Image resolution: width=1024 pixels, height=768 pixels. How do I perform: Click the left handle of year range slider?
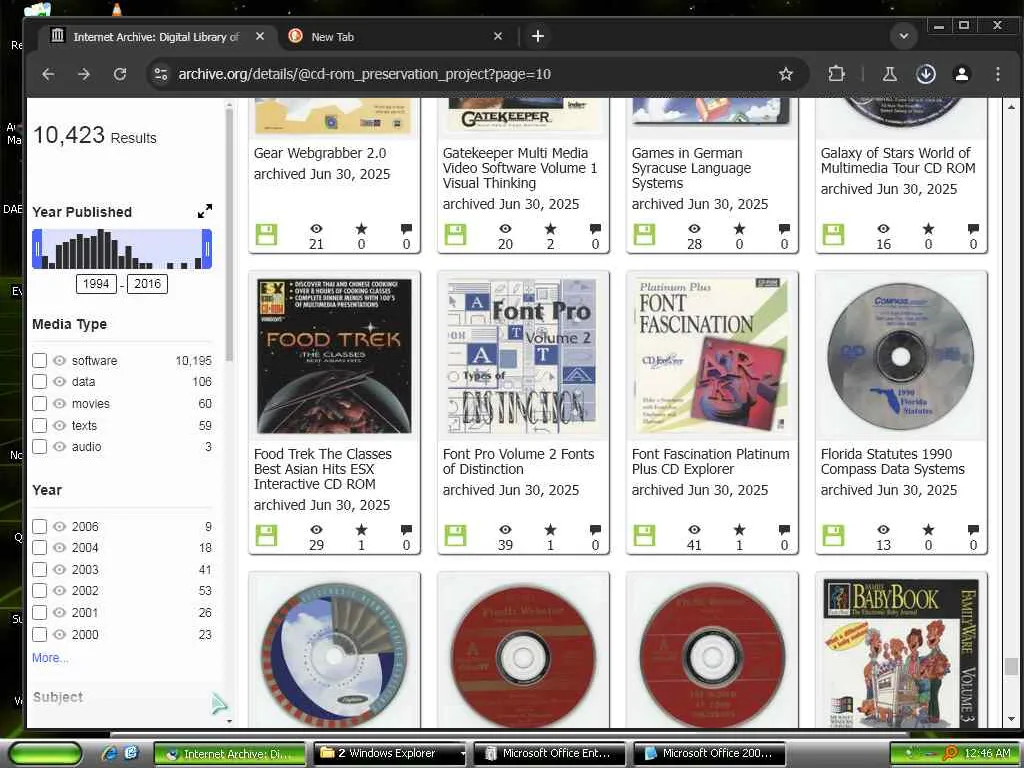click(x=37, y=249)
